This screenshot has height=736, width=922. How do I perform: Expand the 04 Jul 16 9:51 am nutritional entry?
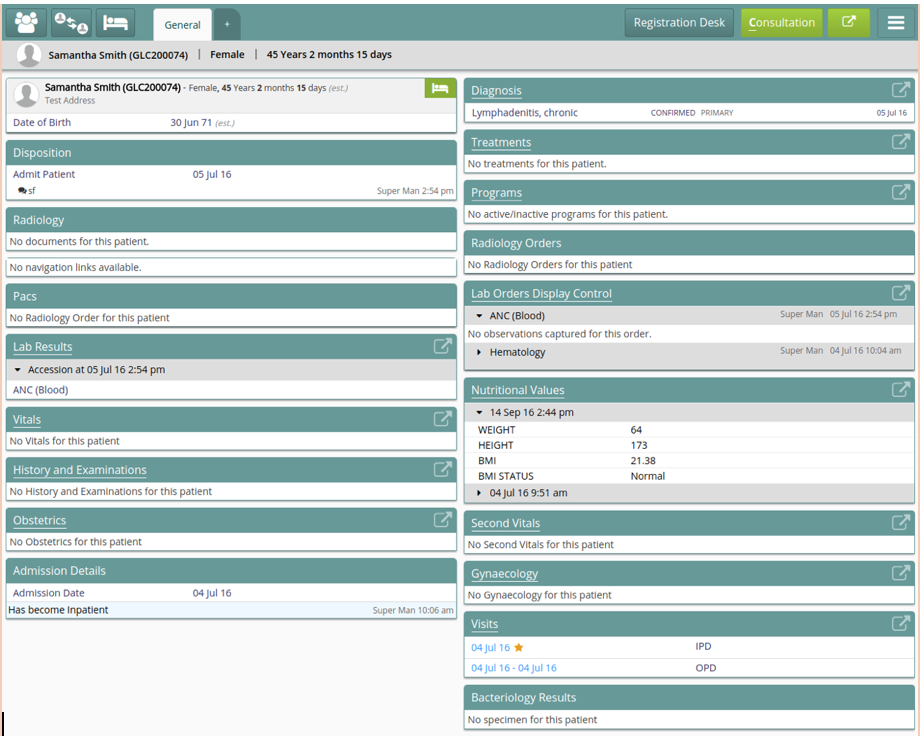pyautogui.click(x=480, y=493)
